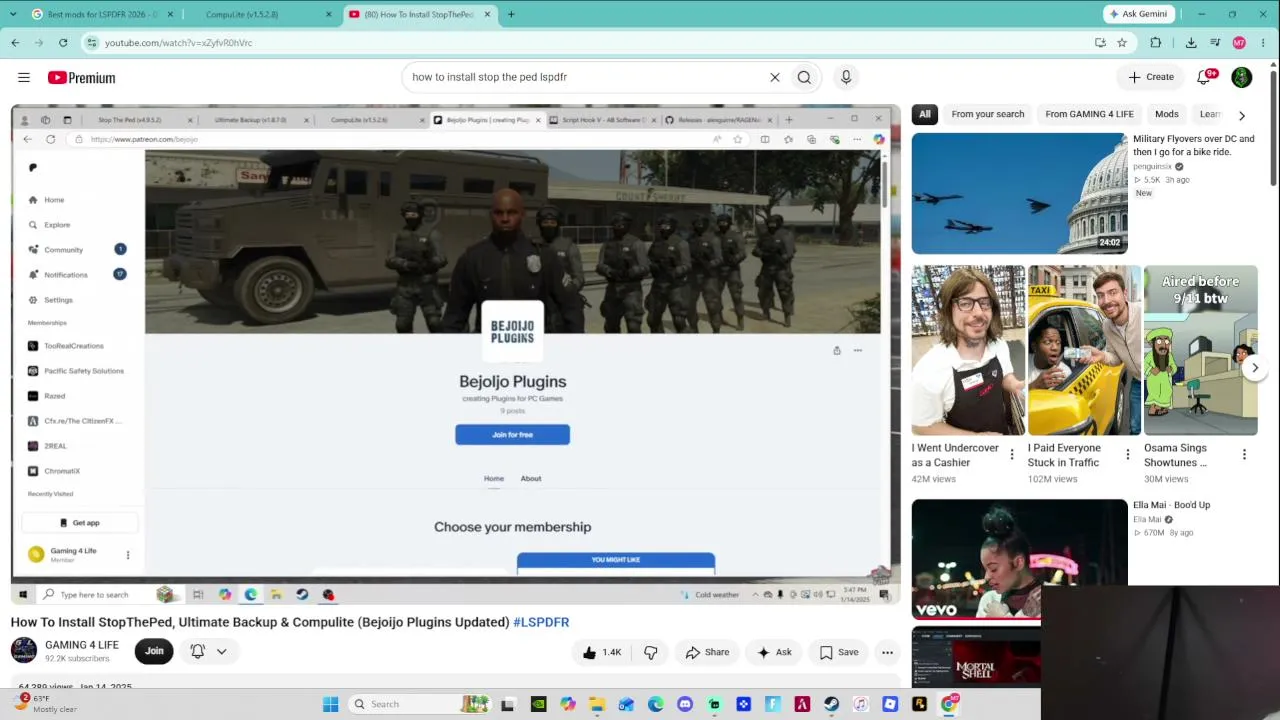The width and height of the screenshot is (1280, 720).
Task: Open weather widget showing 63°F
Action: point(47,704)
